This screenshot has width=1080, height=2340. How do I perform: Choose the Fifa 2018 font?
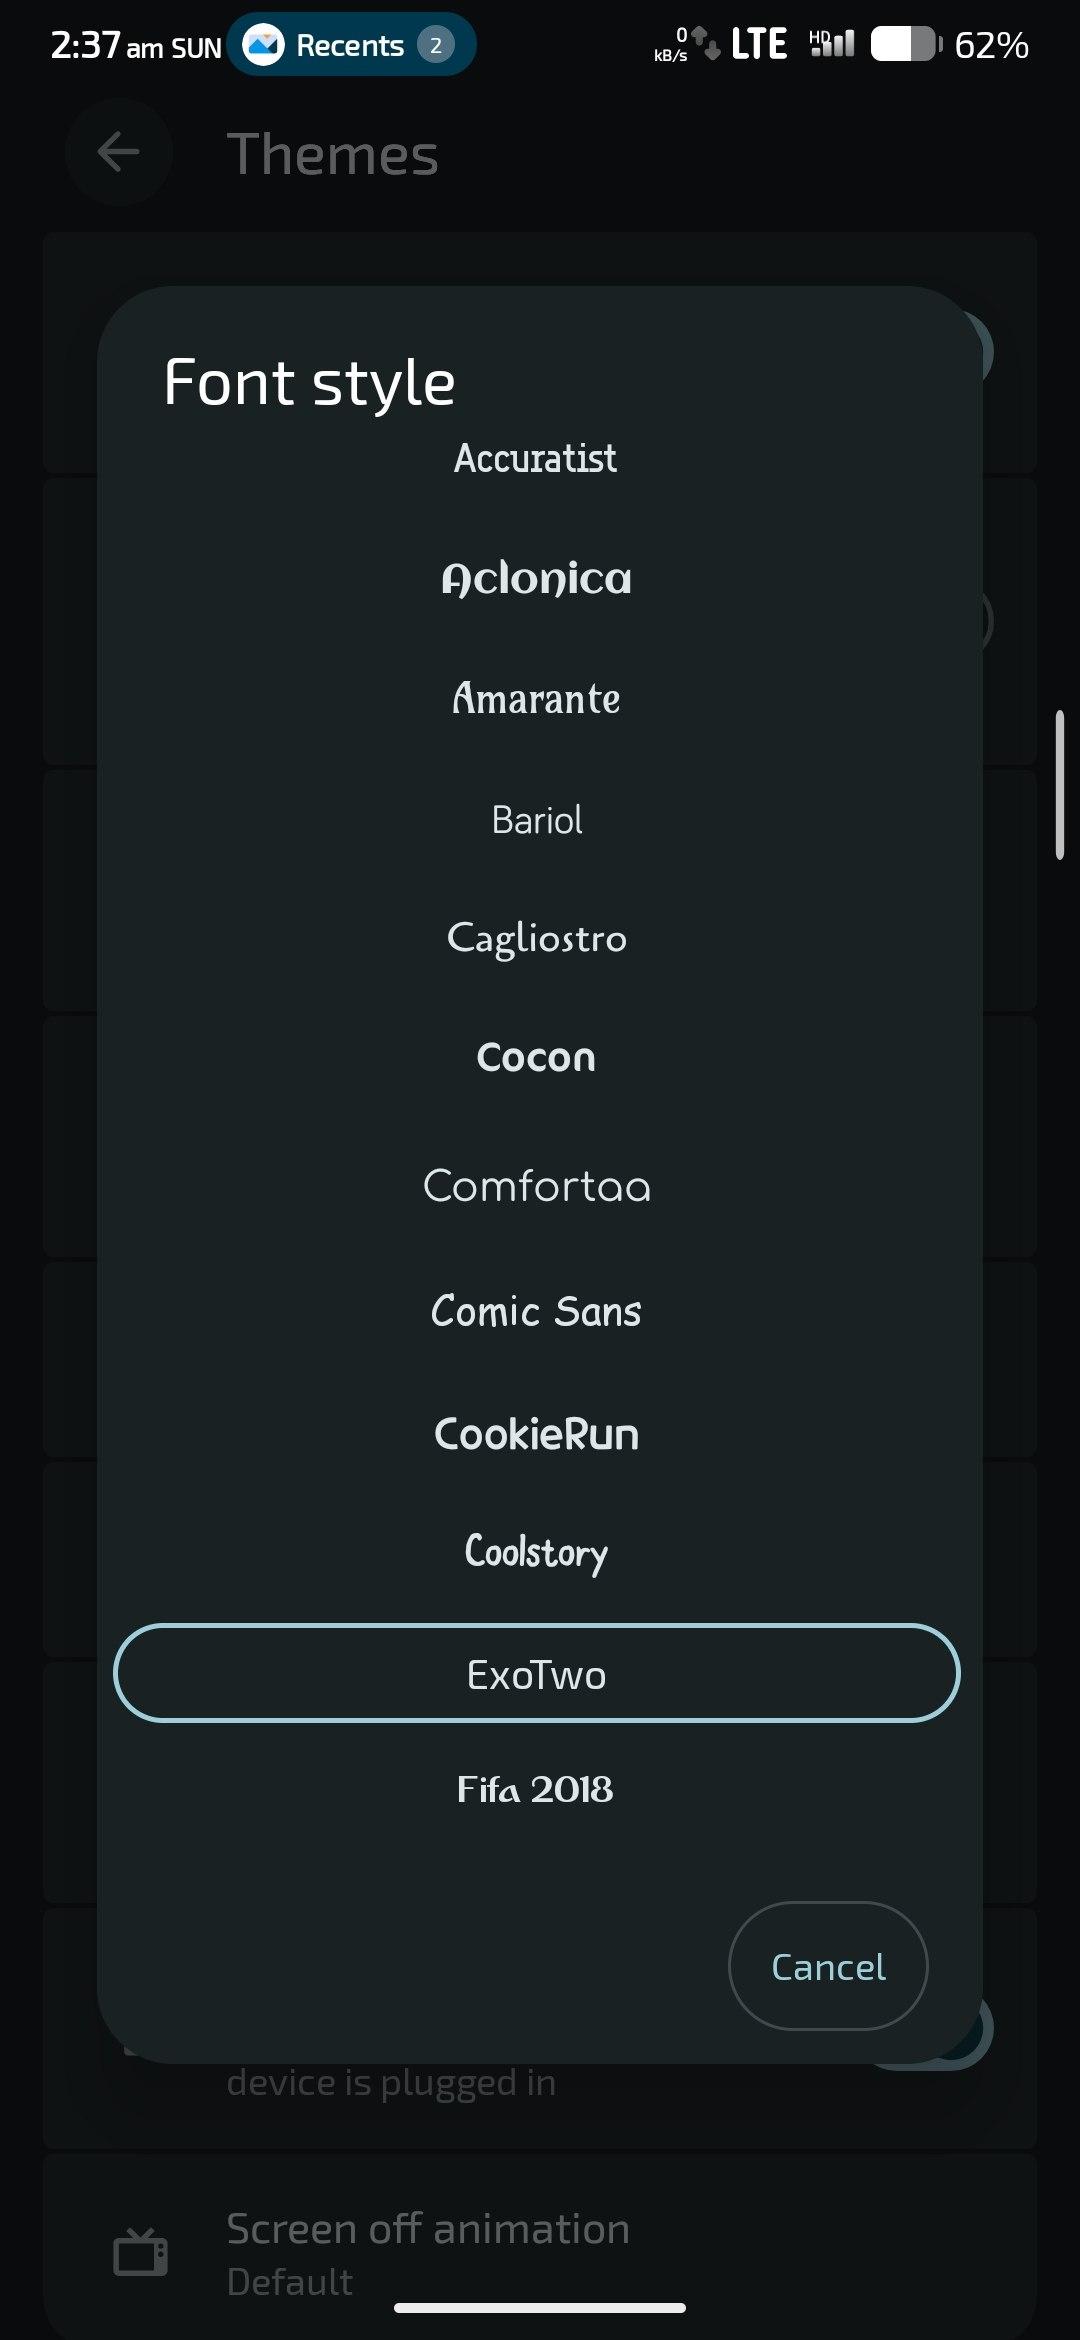(536, 1790)
